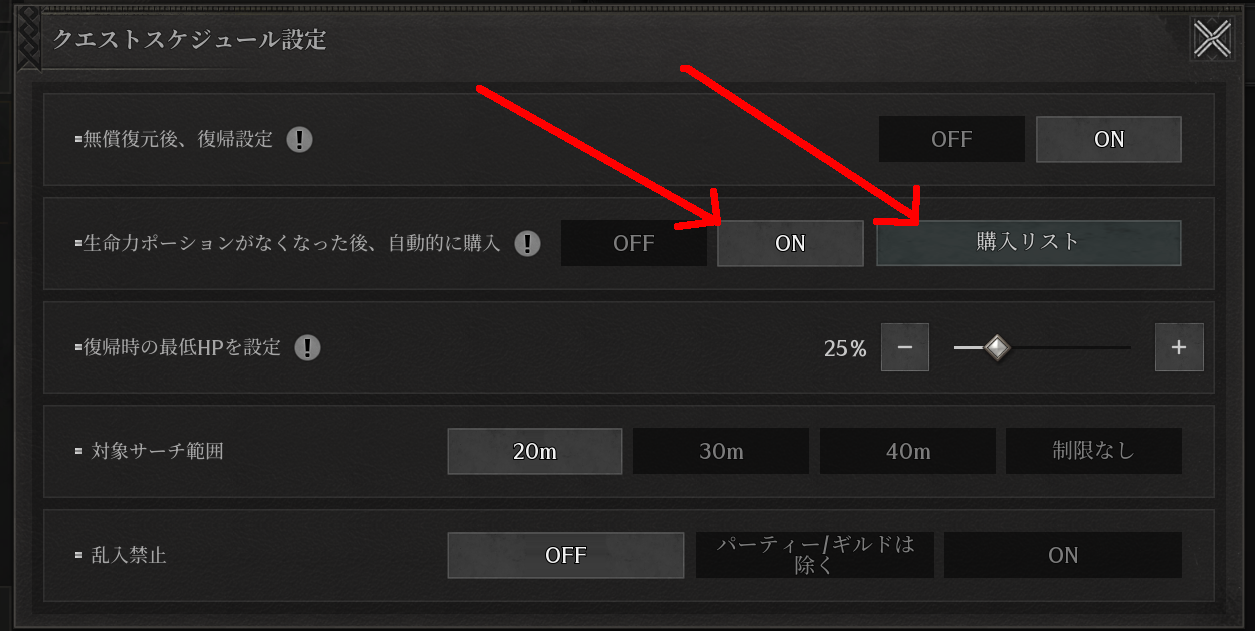Viewport: 1255px width, 631px height.
Task: Enable auto potion purchase with ON
Action: [x=790, y=243]
